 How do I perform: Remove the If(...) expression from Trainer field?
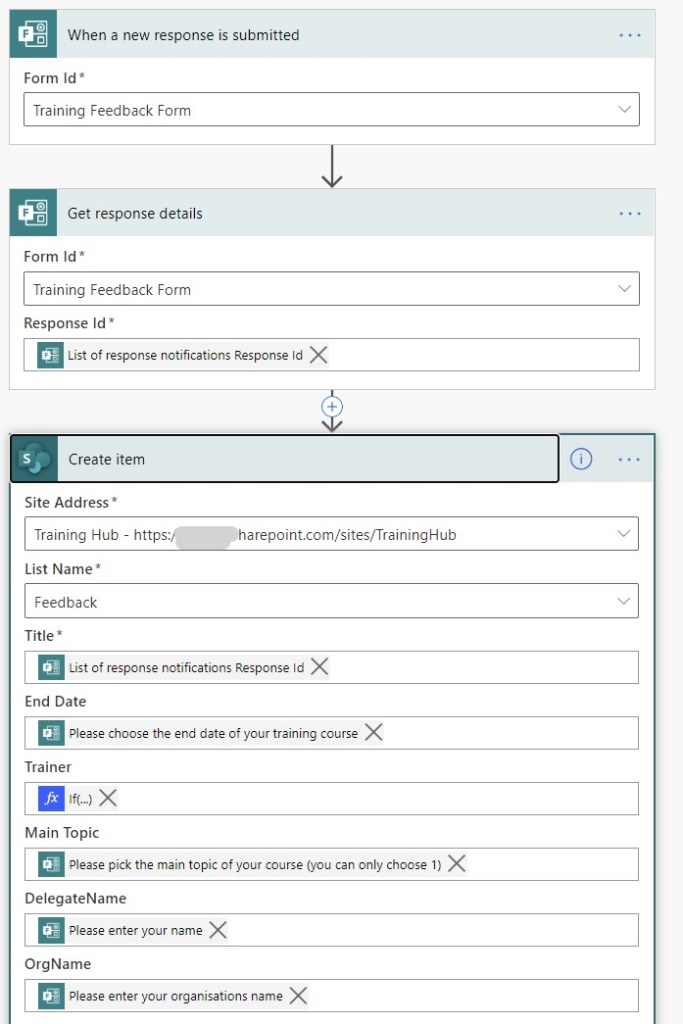(x=108, y=798)
